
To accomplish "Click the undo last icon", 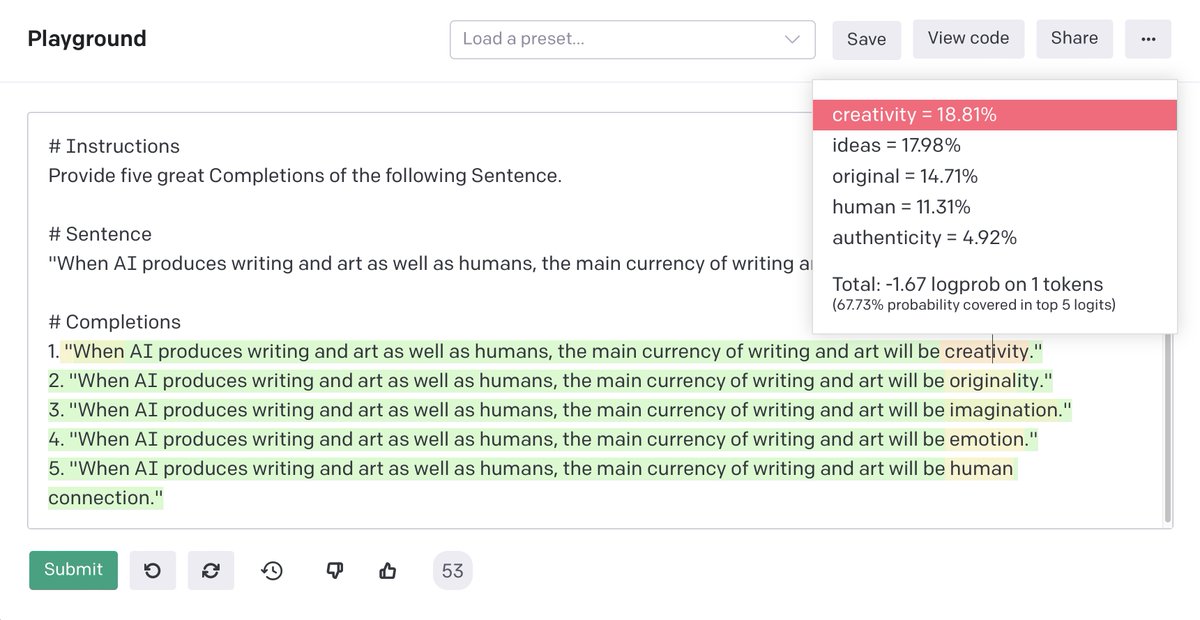I will coord(152,570).
